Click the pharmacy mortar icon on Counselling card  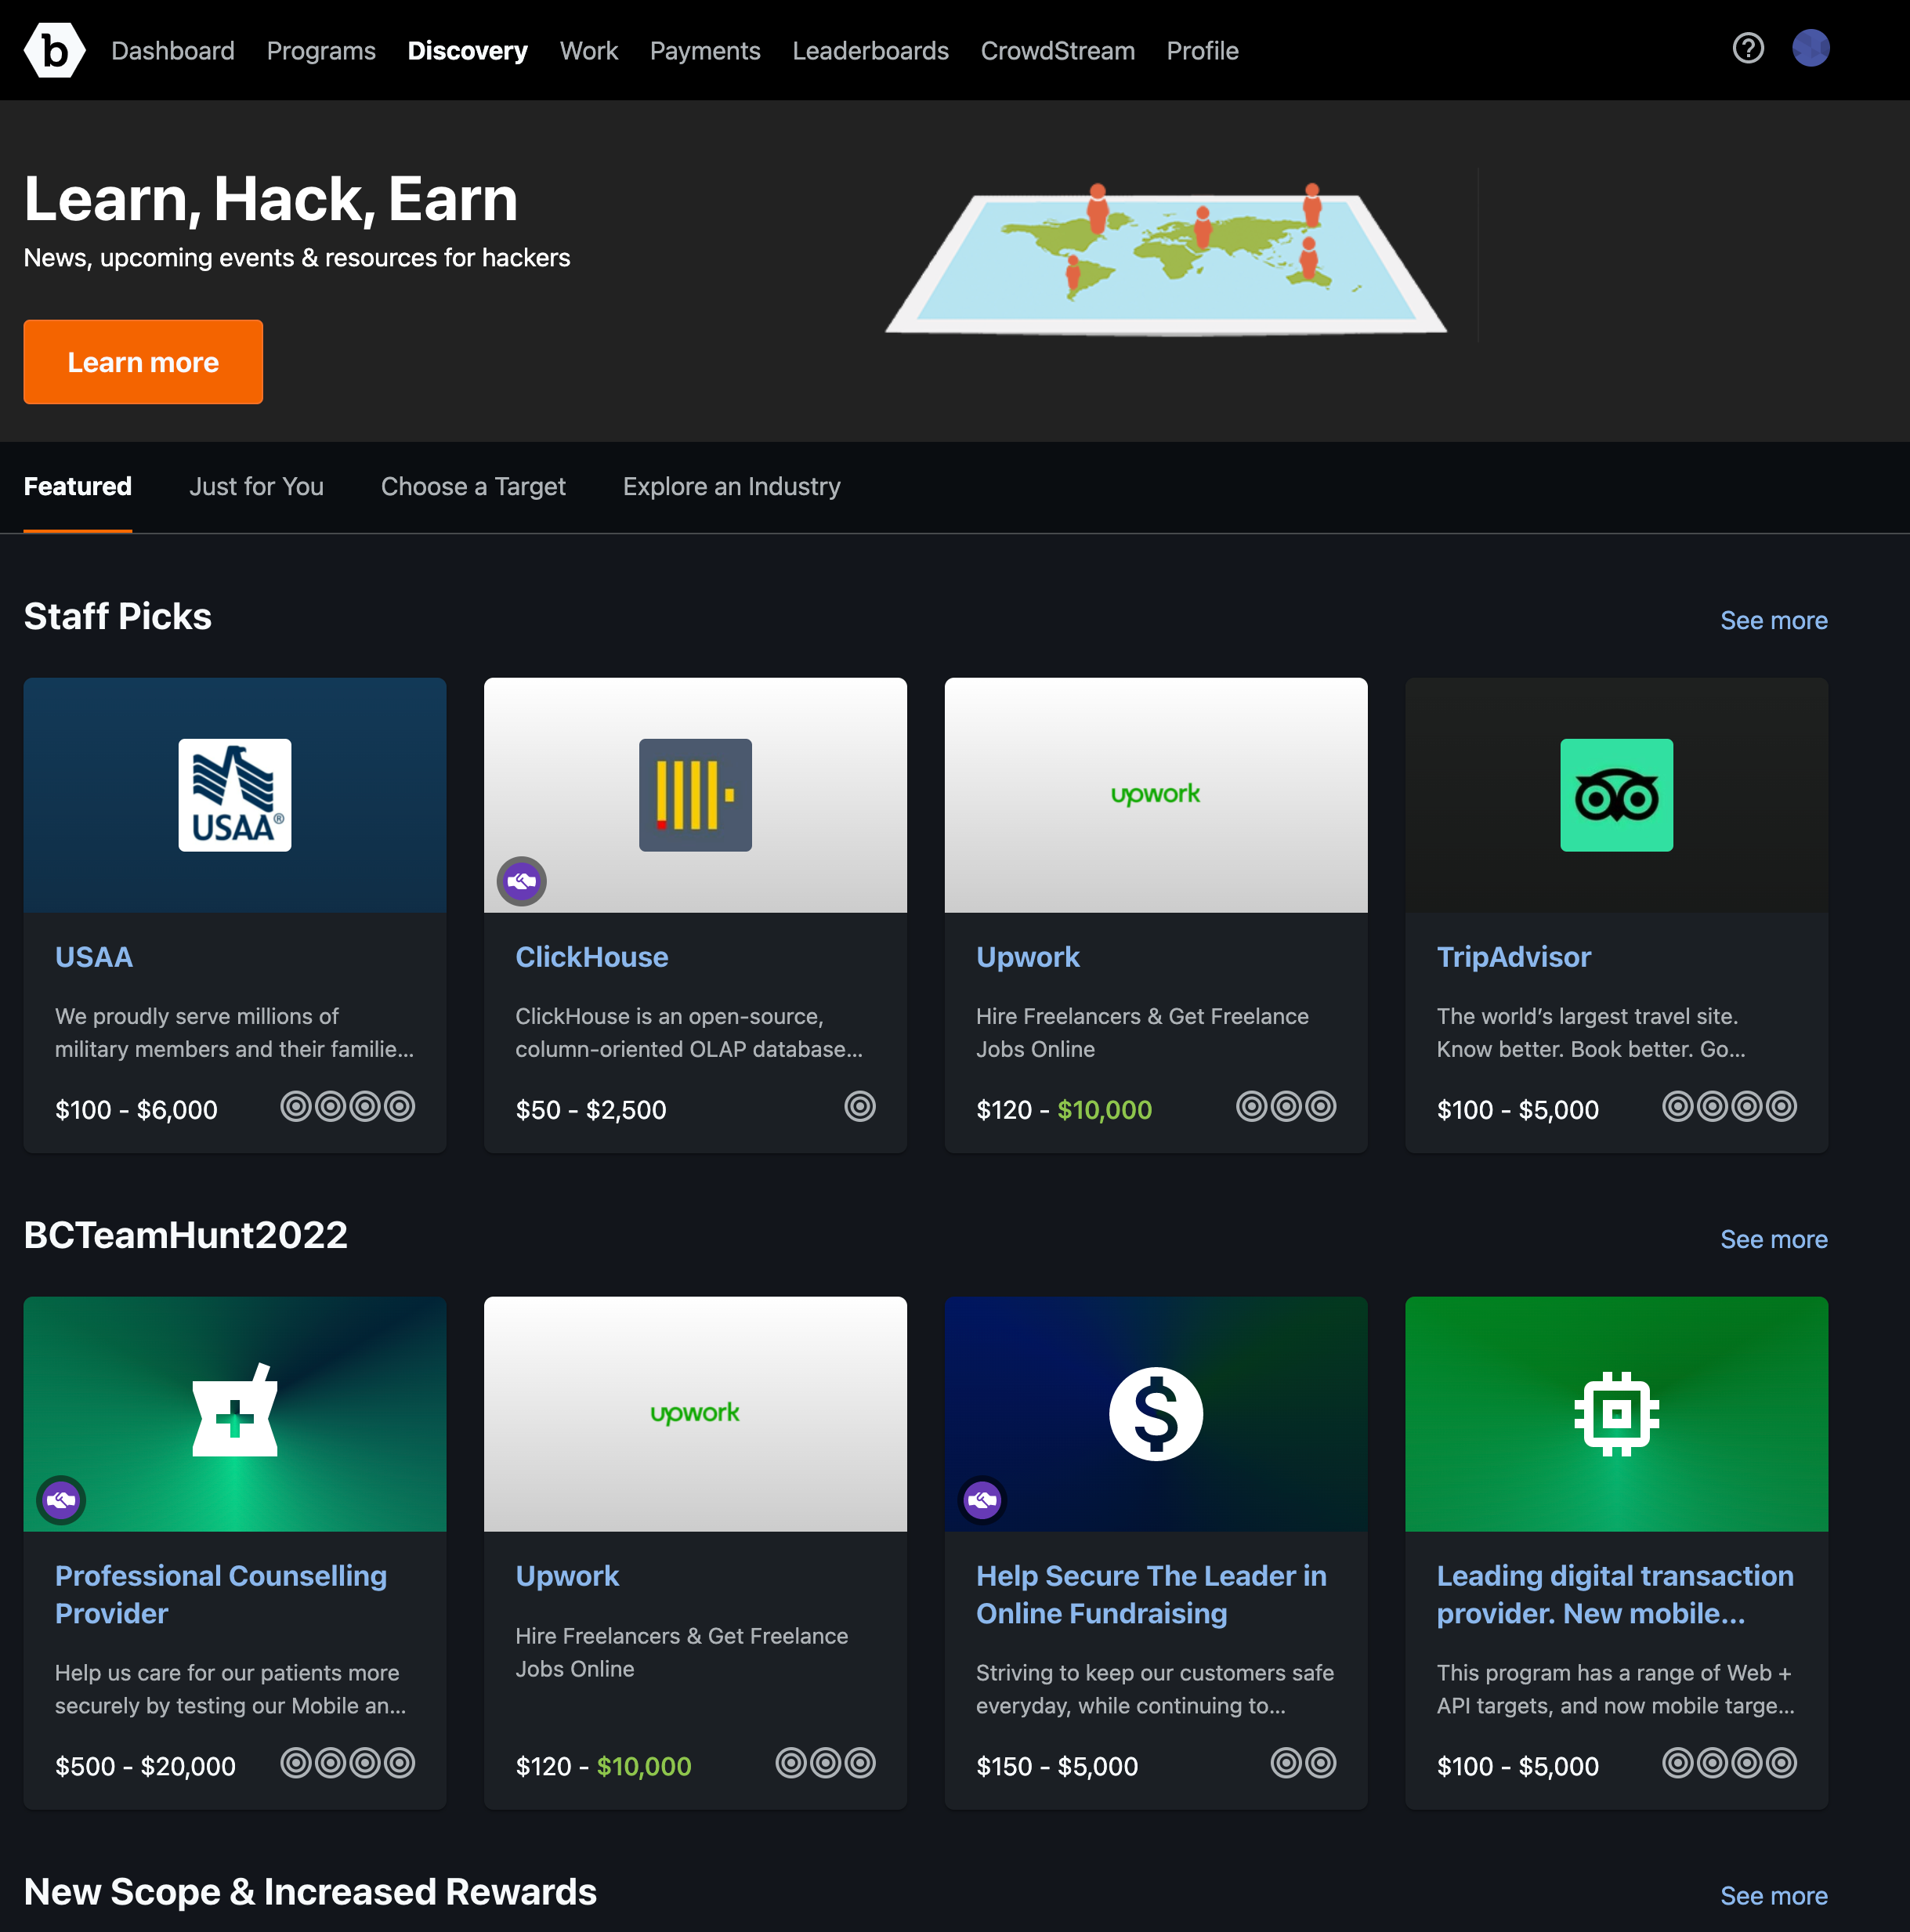pyautogui.click(x=235, y=1410)
